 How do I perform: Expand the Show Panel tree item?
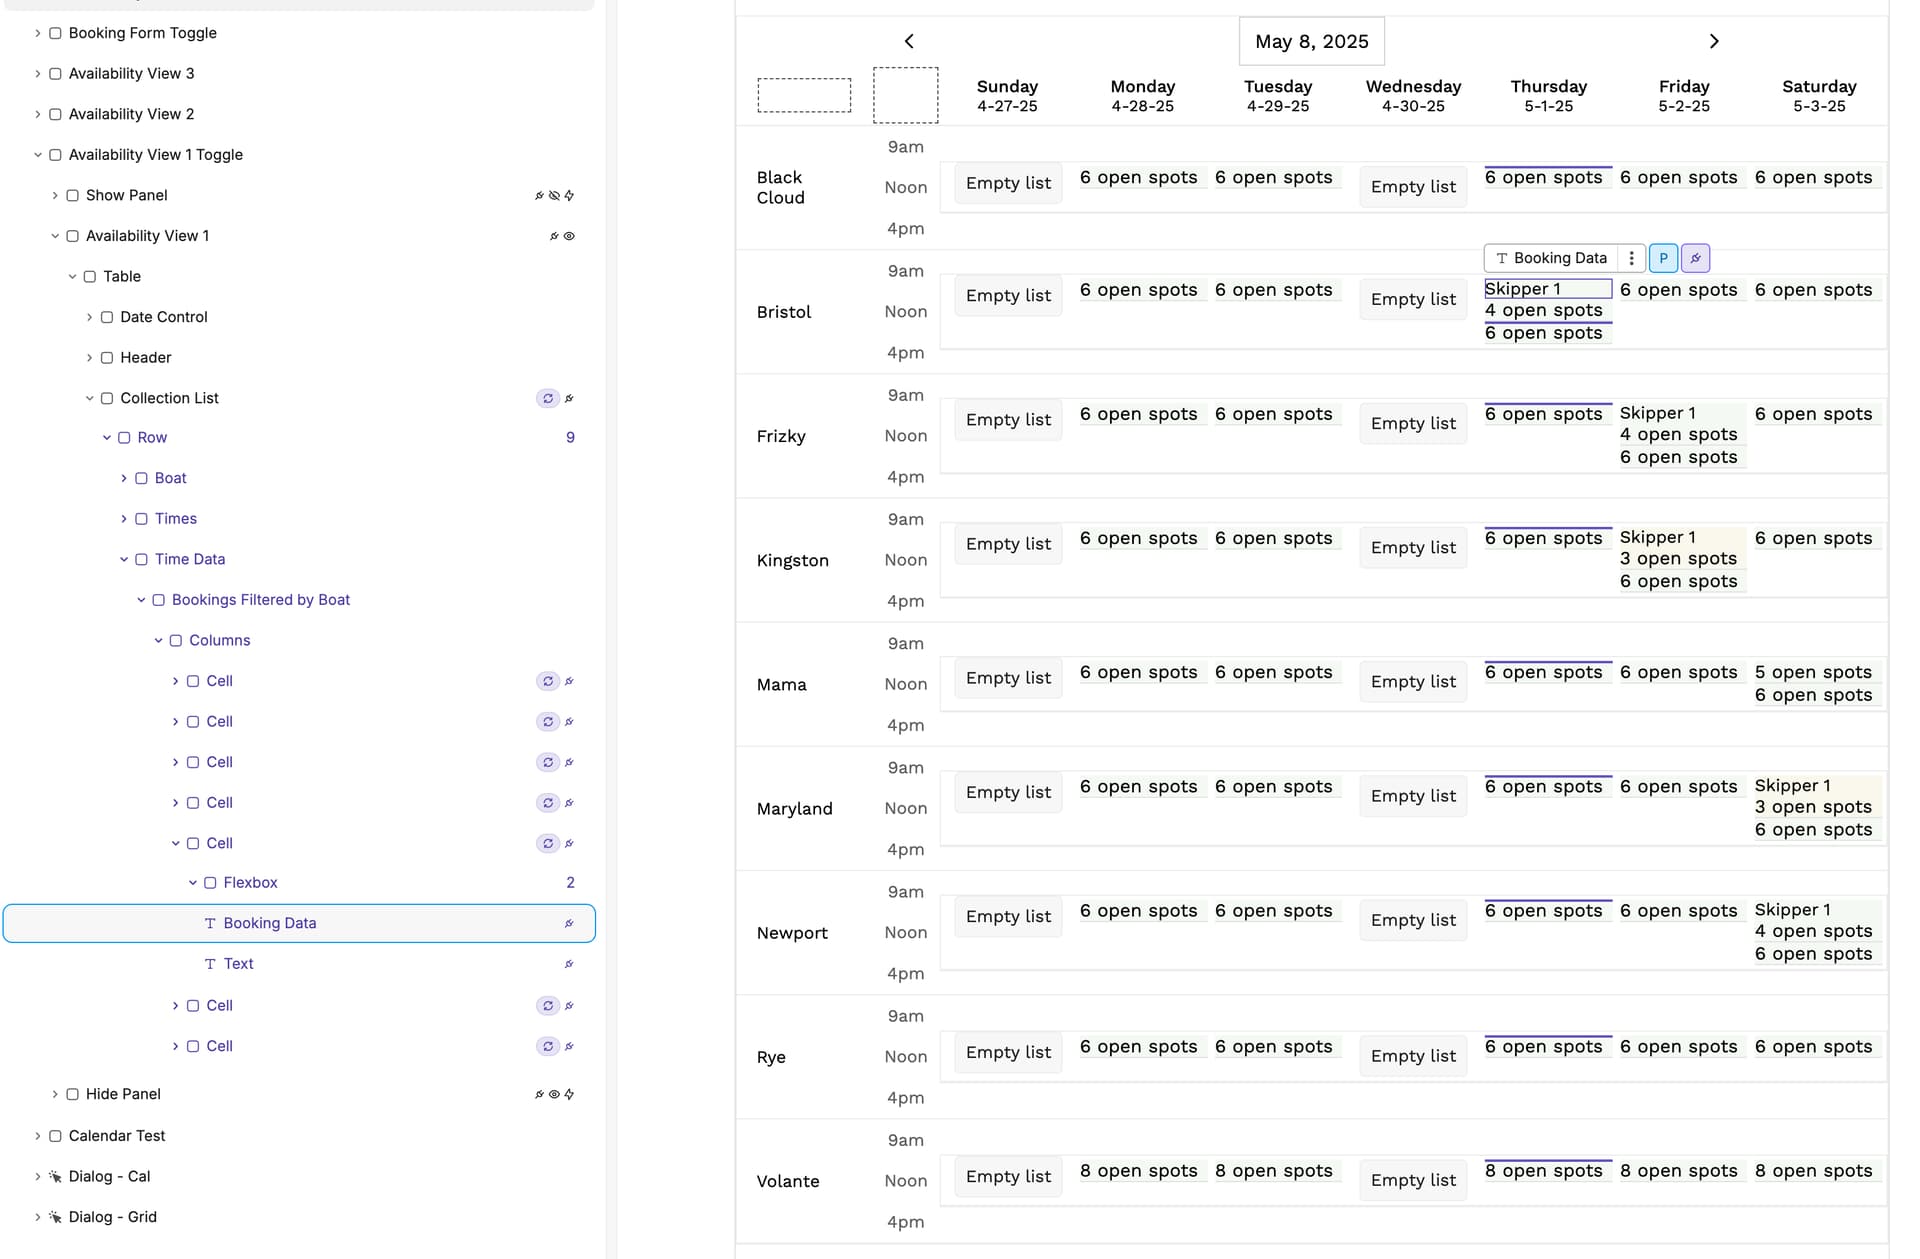click(55, 196)
